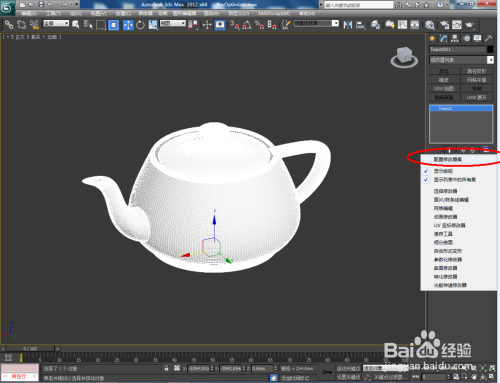Image resolution: width=500 pixels, height=383 pixels.
Task: Toggle the Percent Snap button
Action: pos(259,25)
